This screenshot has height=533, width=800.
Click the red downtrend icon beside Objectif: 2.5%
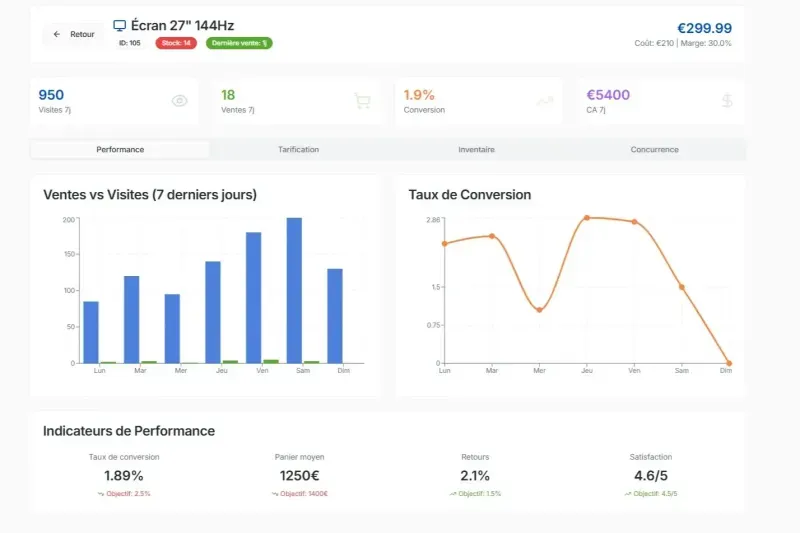(x=101, y=494)
